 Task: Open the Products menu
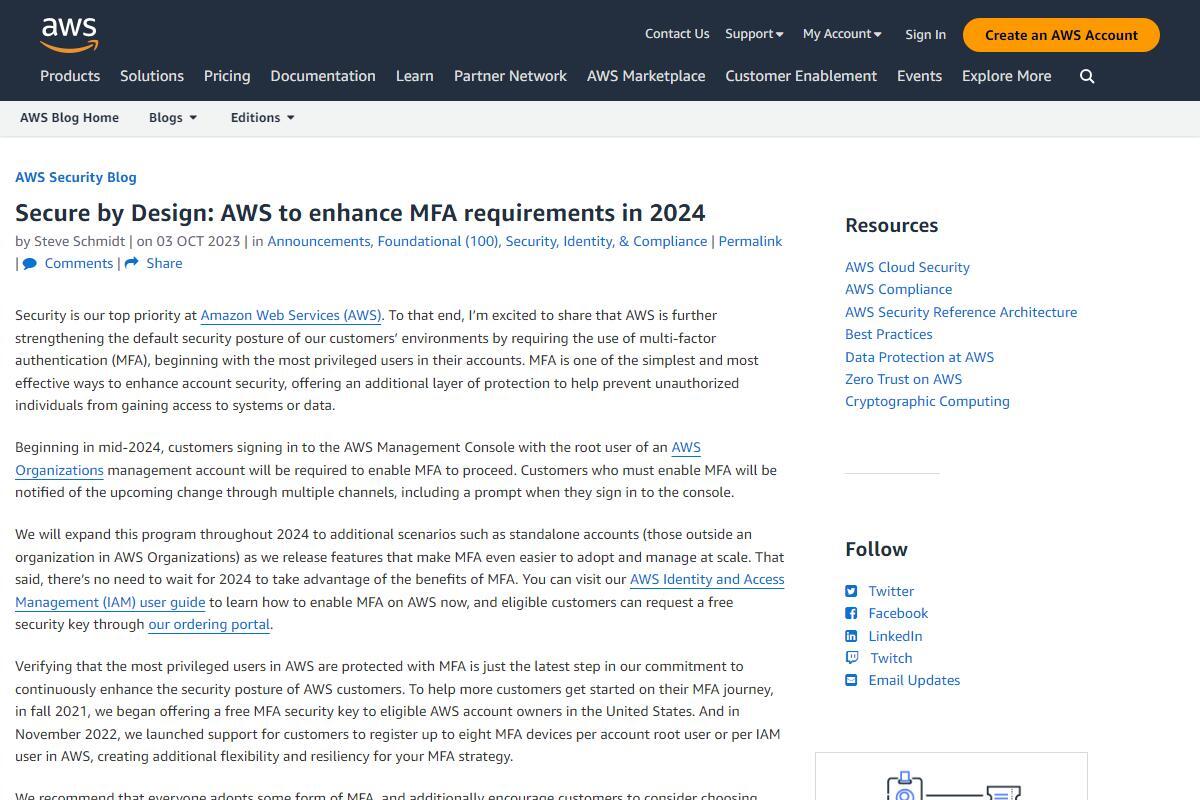pos(70,76)
